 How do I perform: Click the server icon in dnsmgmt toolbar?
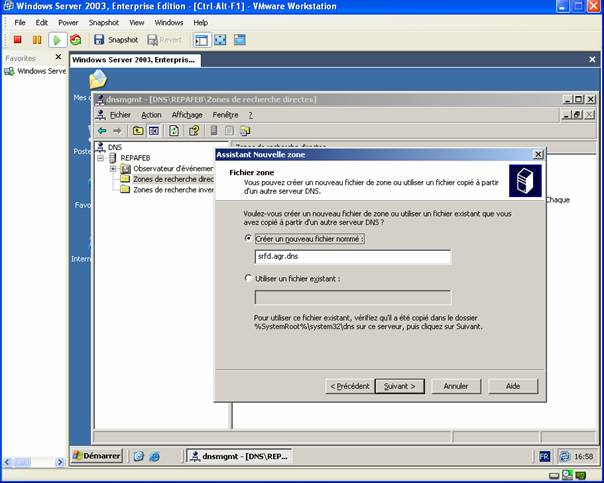point(214,131)
